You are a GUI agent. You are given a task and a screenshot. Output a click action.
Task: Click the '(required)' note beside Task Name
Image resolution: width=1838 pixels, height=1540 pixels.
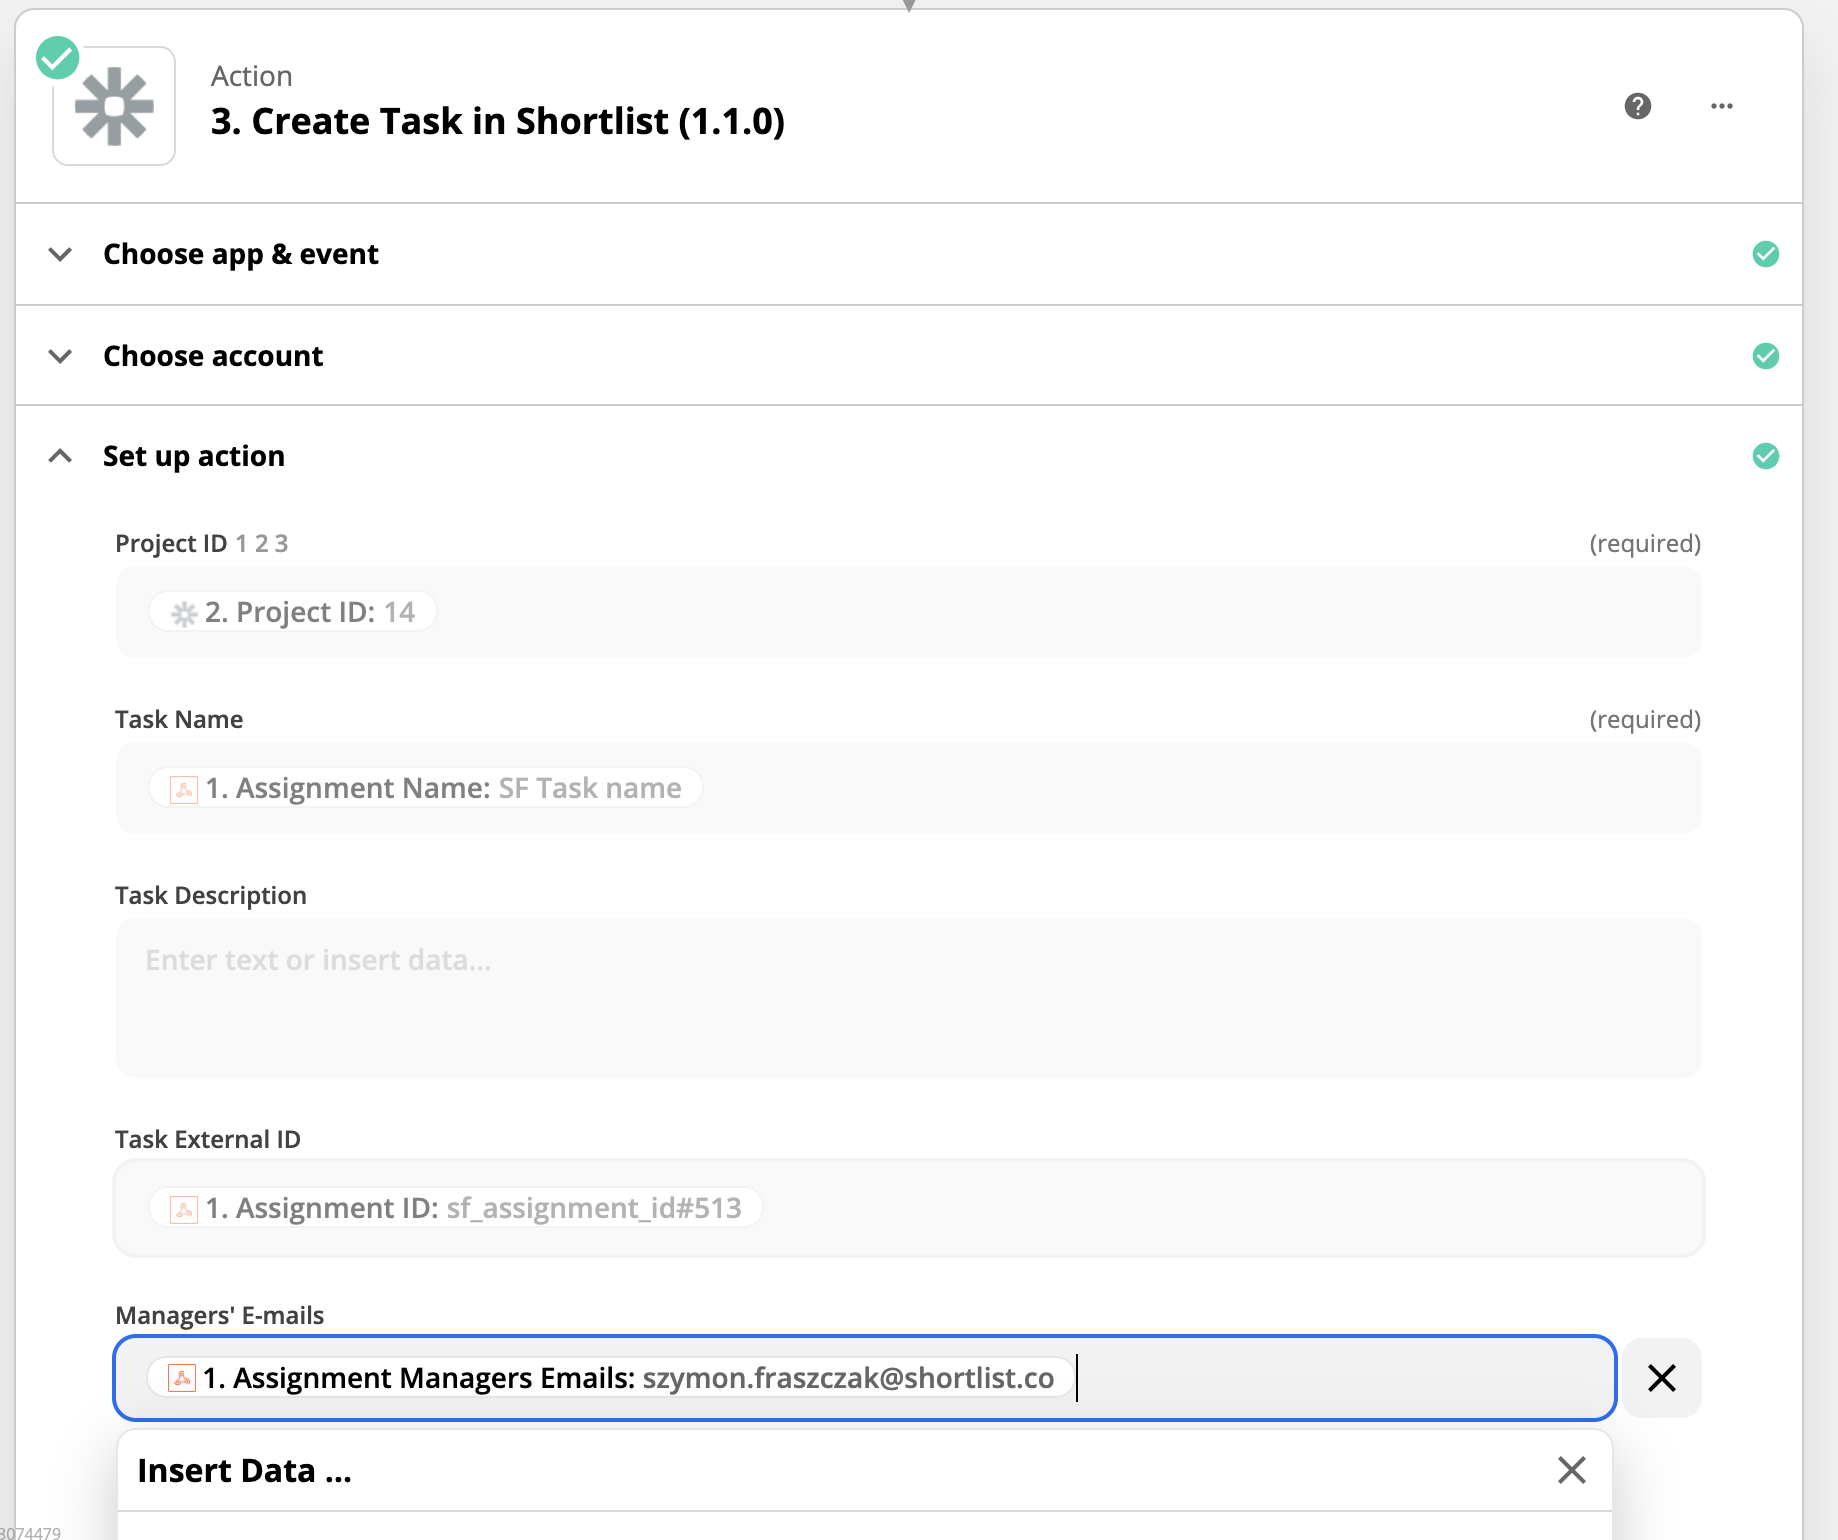(1645, 719)
